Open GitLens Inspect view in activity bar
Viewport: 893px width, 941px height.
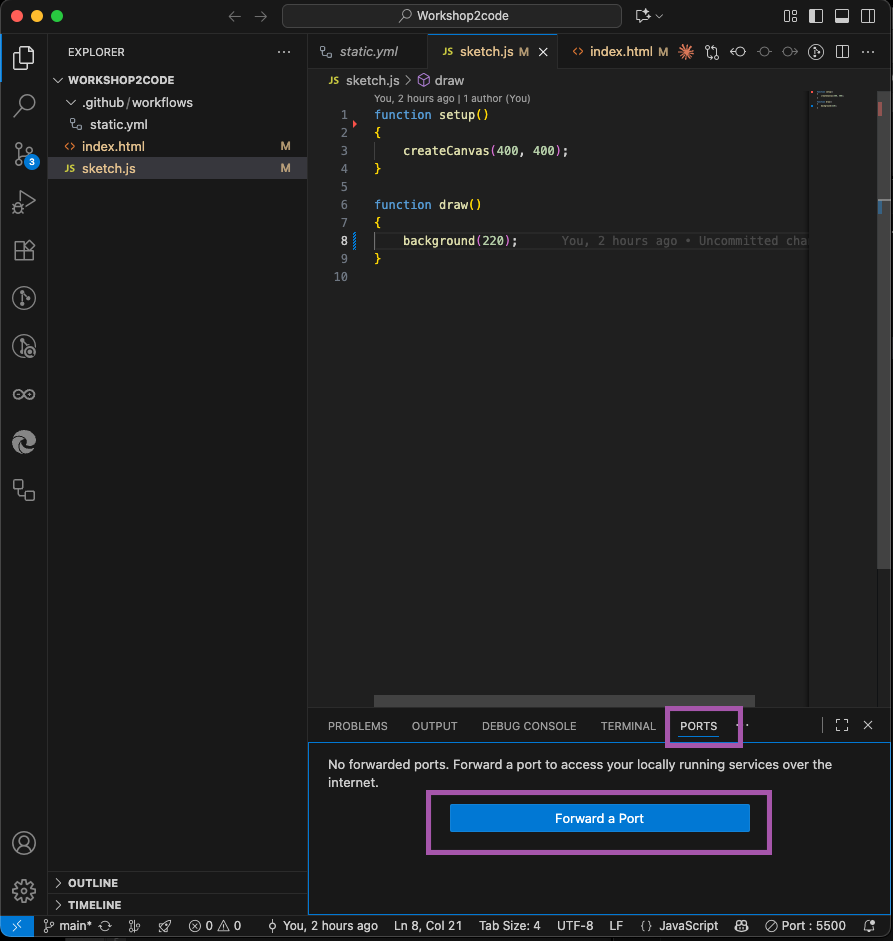click(x=24, y=346)
